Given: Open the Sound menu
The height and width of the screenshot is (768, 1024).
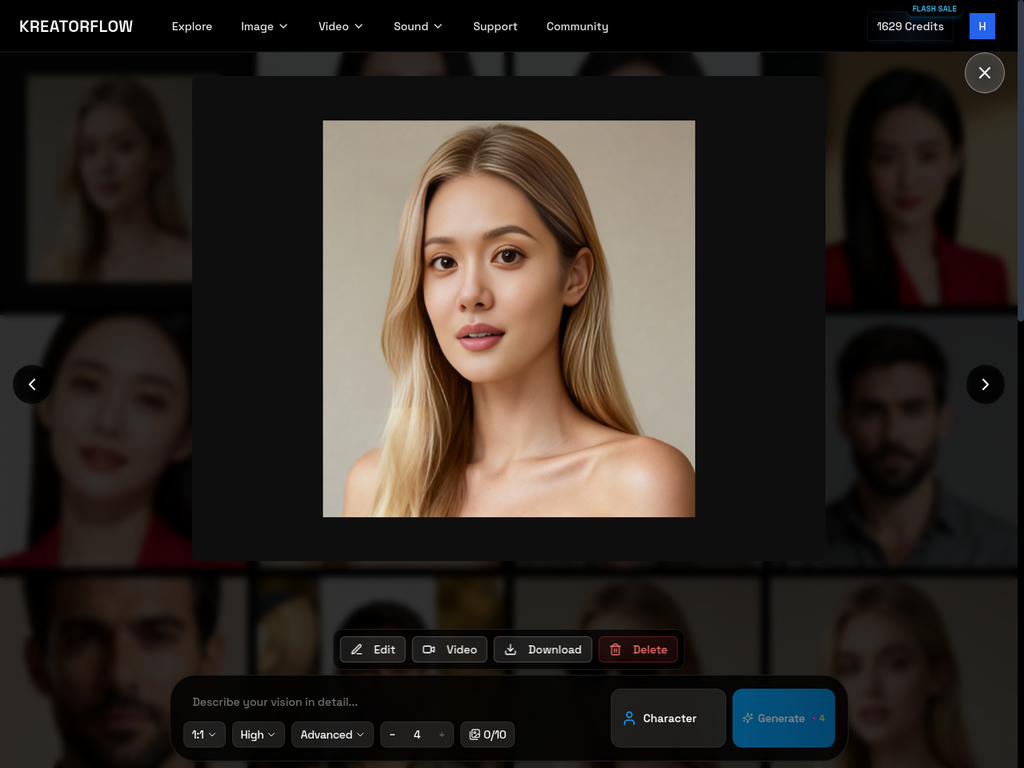Looking at the screenshot, I should pos(417,26).
